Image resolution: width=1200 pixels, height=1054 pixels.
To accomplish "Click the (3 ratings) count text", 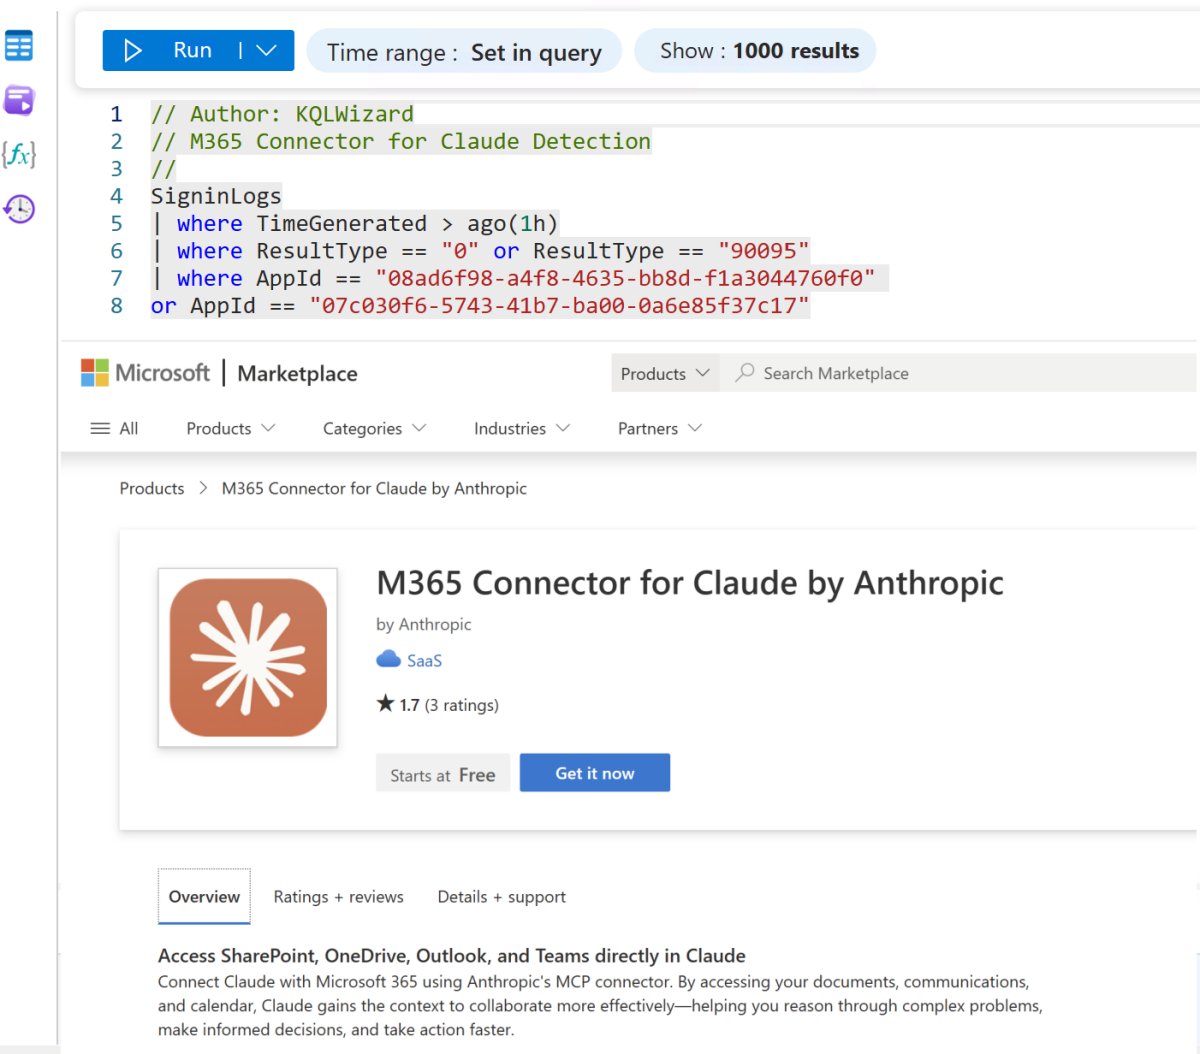I will click(461, 705).
